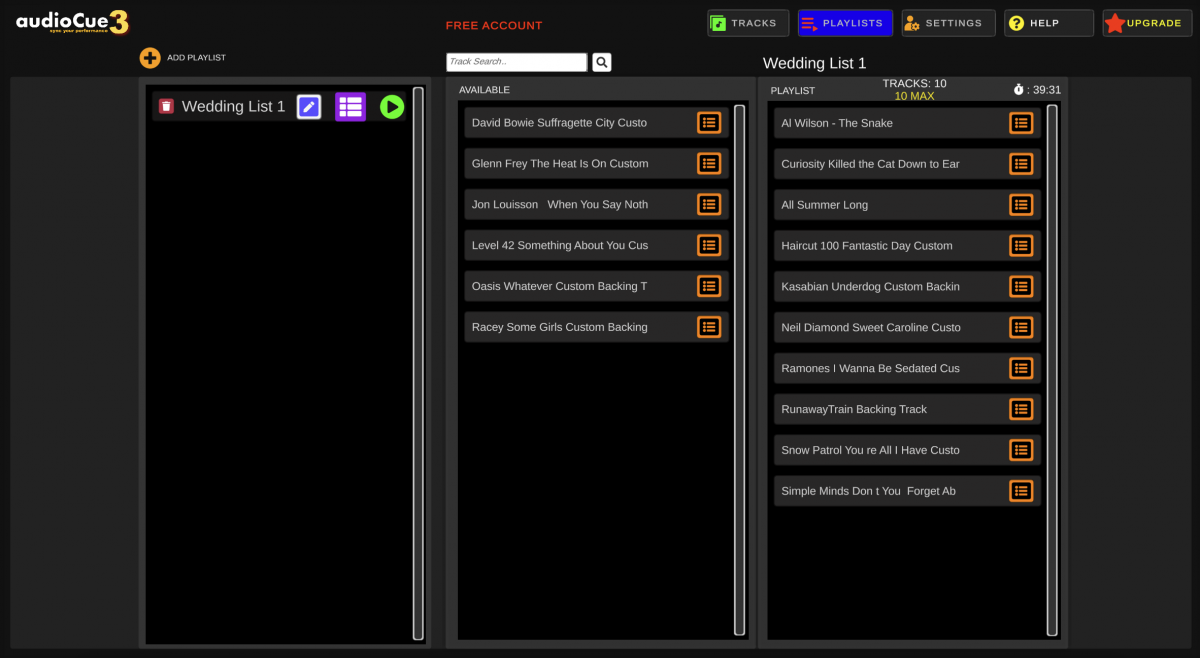Edit Wedding List 1 pencil icon
Screen dimensions: 1200x658
point(309,106)
